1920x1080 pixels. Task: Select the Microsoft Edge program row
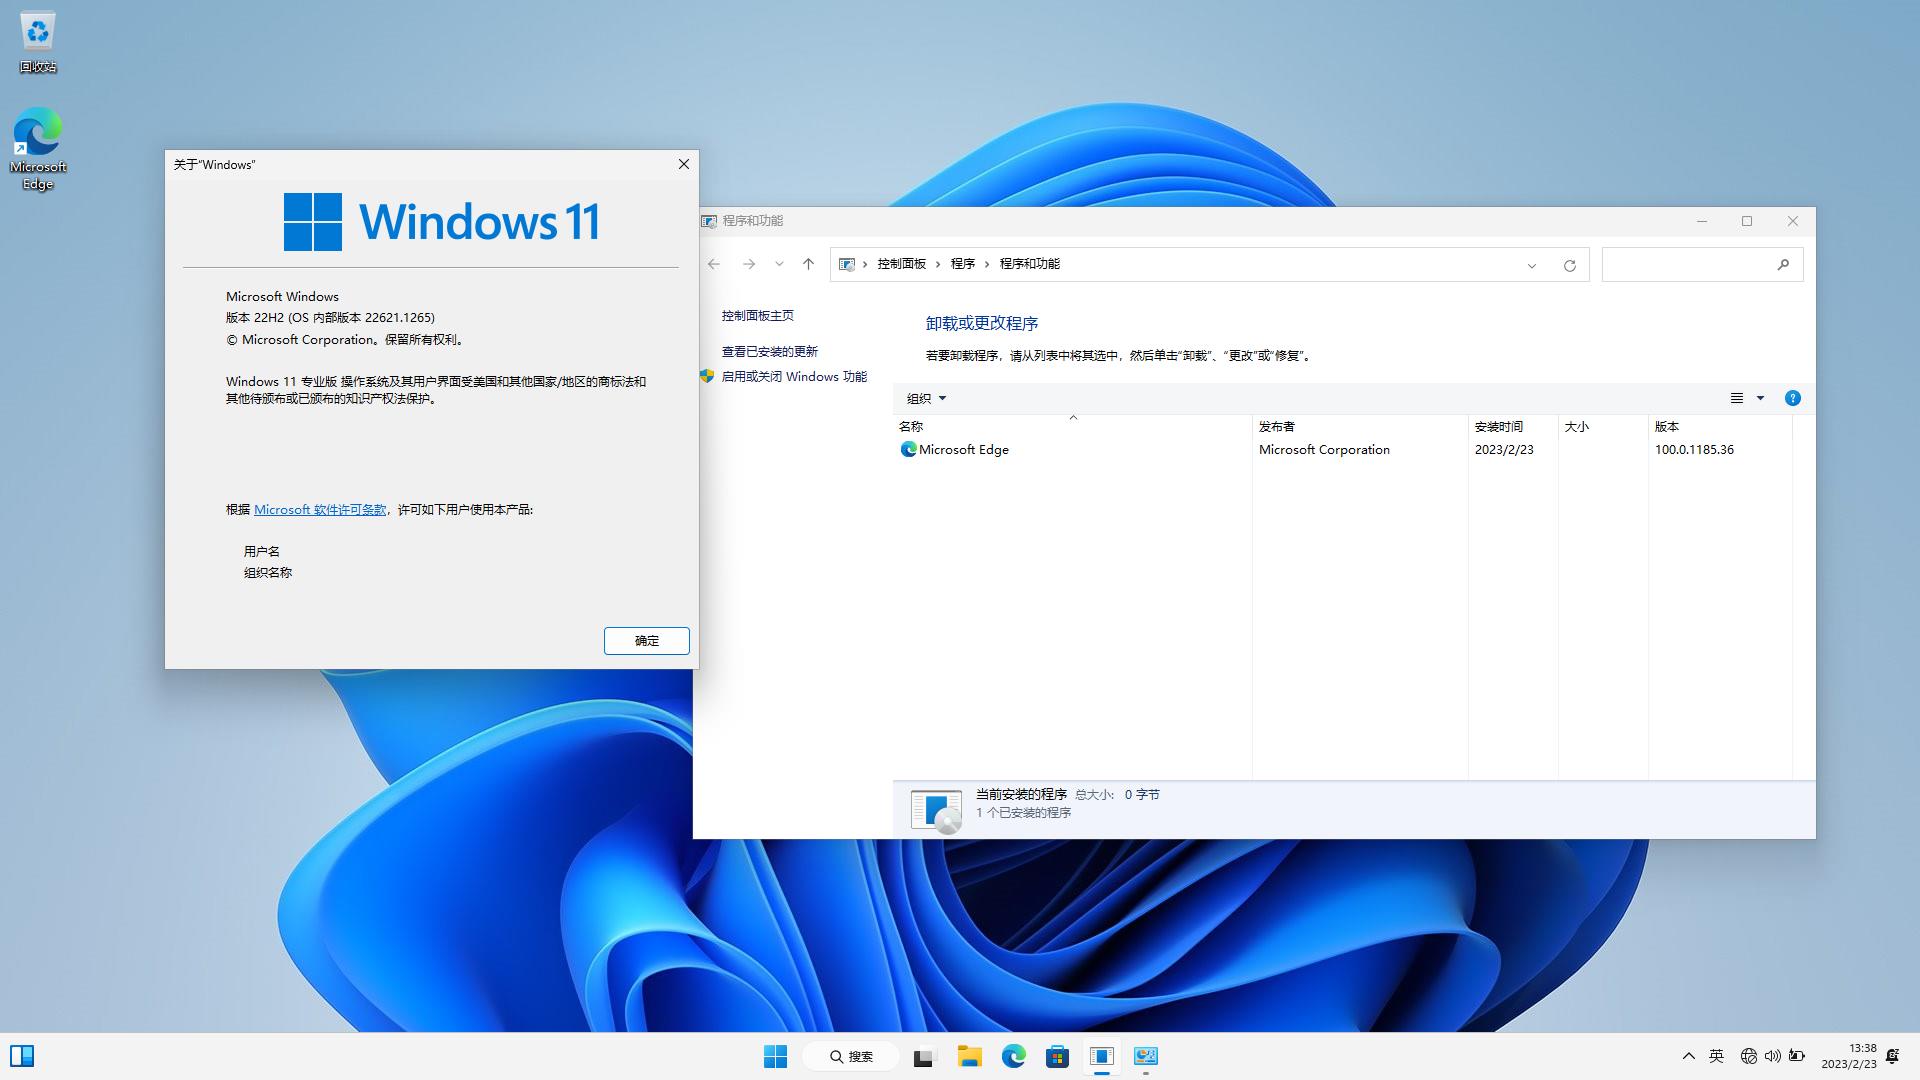click(x=1343, y=450)
